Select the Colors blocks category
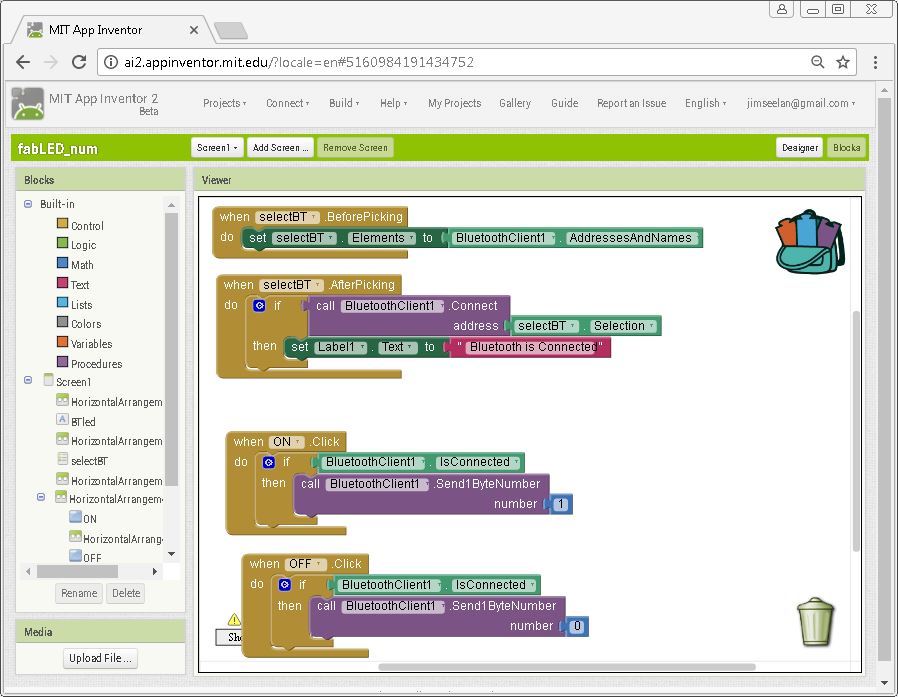898x697 pixels. [x=79, y=324]
